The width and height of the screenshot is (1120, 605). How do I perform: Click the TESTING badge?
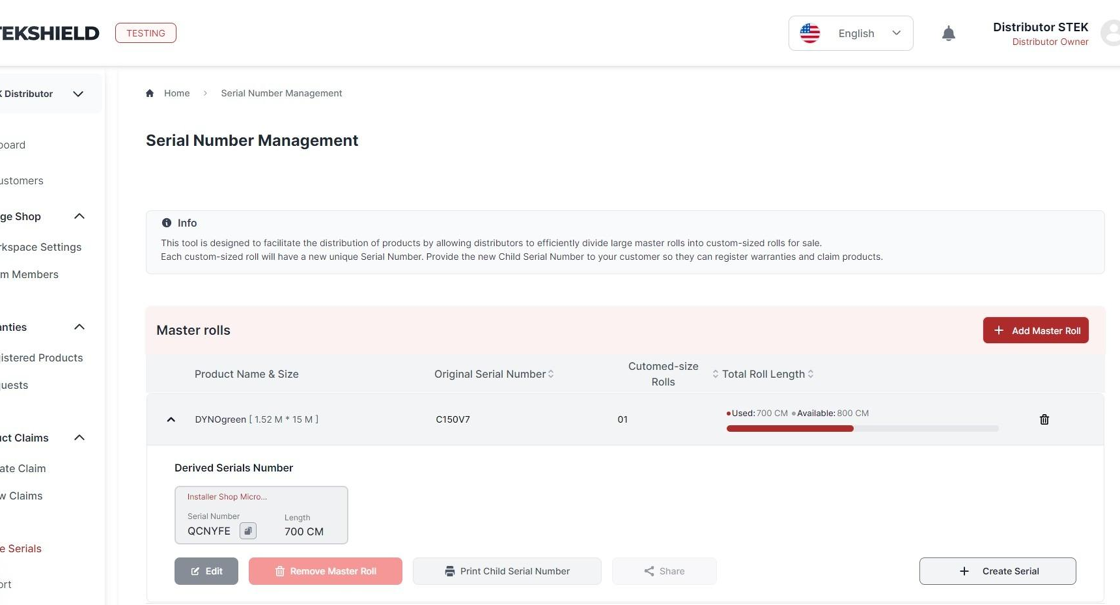[146, 33]
